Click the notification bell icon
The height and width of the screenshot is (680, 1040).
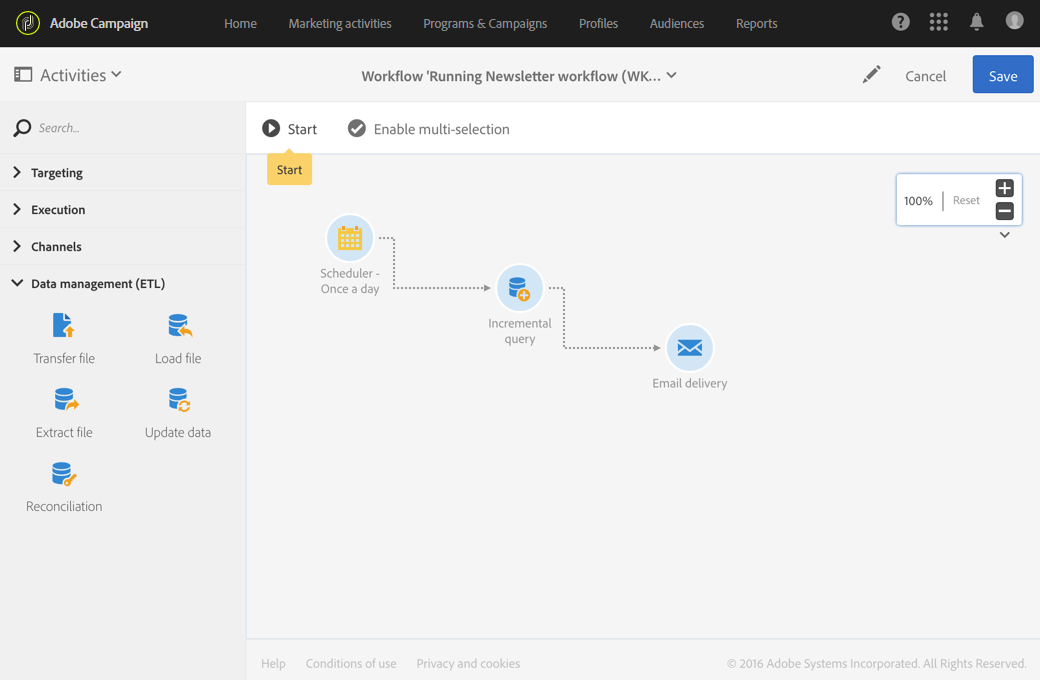pyautogui.click(x=976, y=21)
